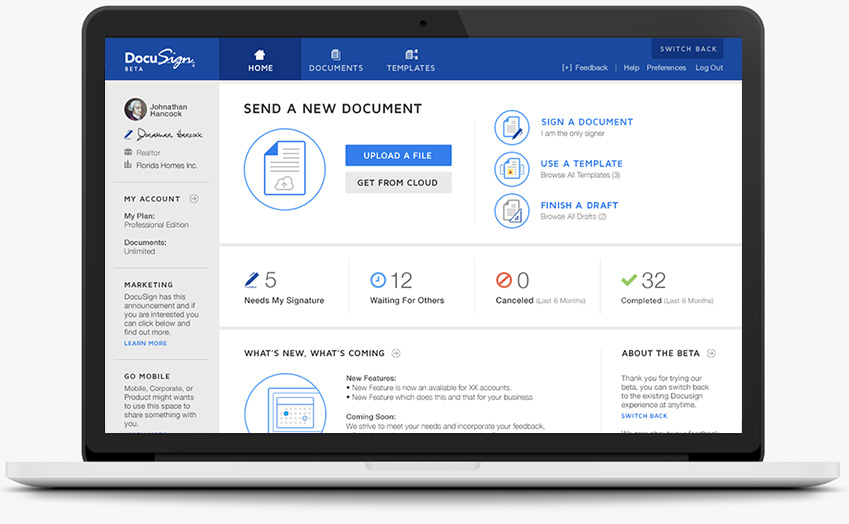The width and height of the screenshot is (849, 524).
Task: Click the Switch Back button in header
Action: point(688,49)
